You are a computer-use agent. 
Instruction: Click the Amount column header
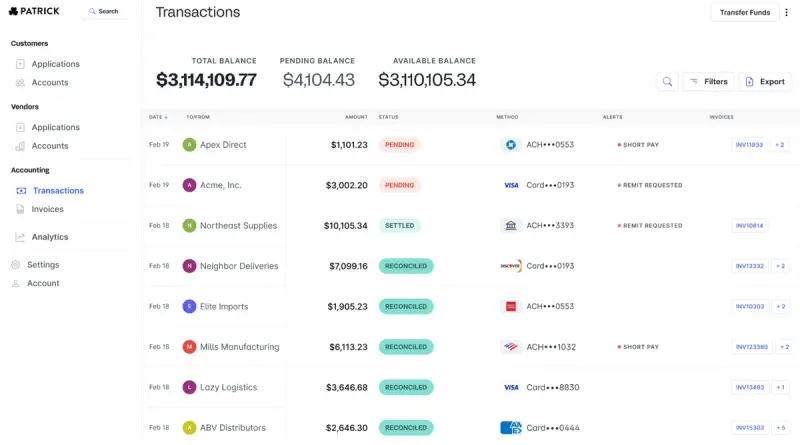tap(356, 117)
